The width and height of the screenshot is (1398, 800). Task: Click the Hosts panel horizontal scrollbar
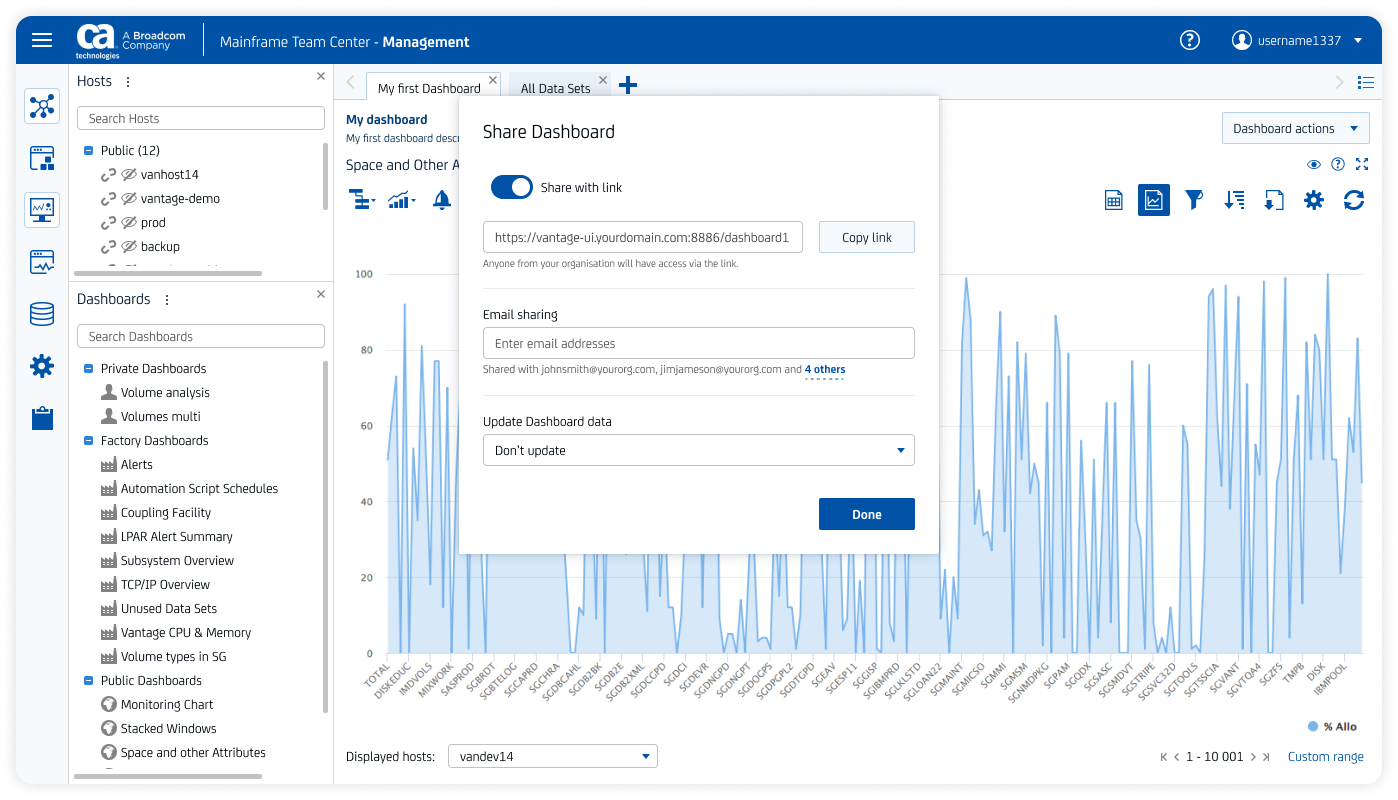coord(168,273)
